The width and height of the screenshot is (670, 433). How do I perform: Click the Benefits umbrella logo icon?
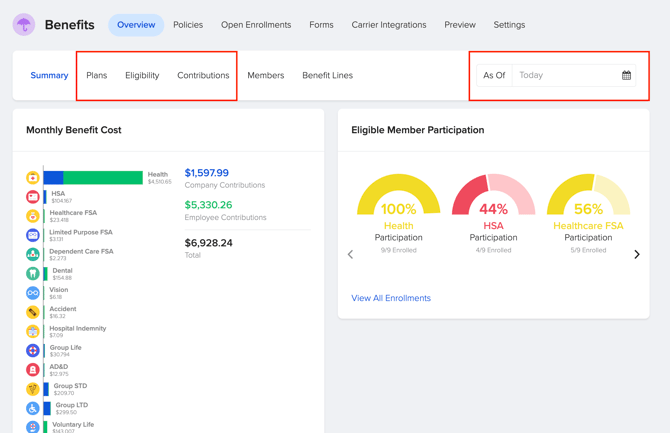pyautogui.click(x=24, y=25)
